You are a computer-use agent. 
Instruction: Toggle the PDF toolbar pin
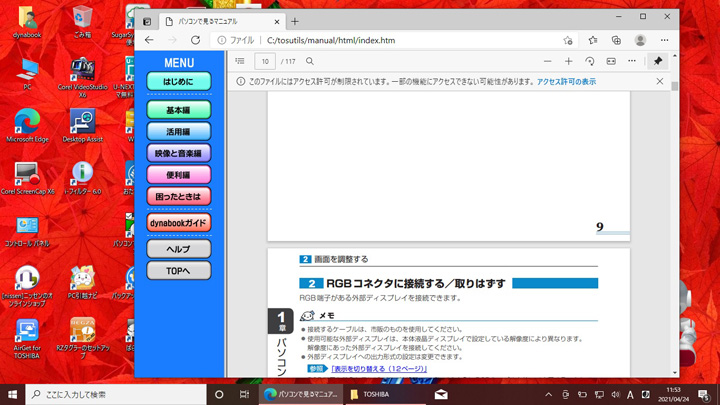pos(658,61)
